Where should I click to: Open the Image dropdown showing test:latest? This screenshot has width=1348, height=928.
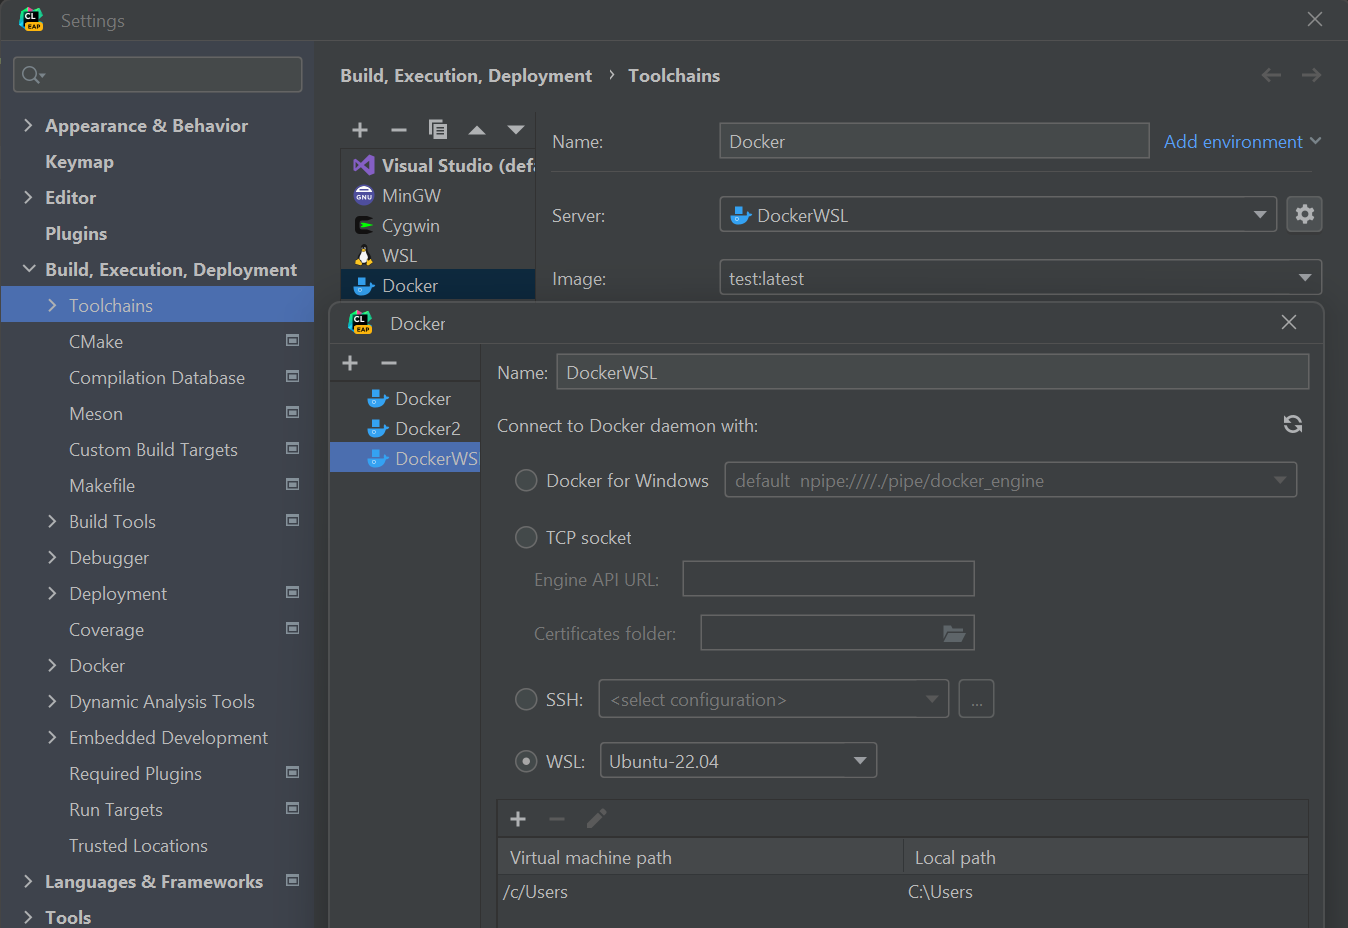coord(1020,278)
